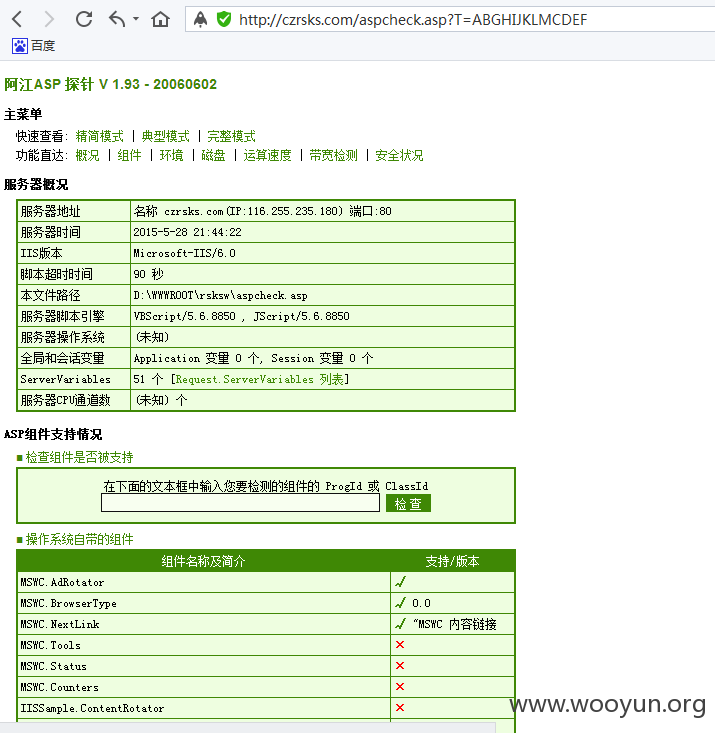Click the MSWC.Tools component name

[51, 645]
